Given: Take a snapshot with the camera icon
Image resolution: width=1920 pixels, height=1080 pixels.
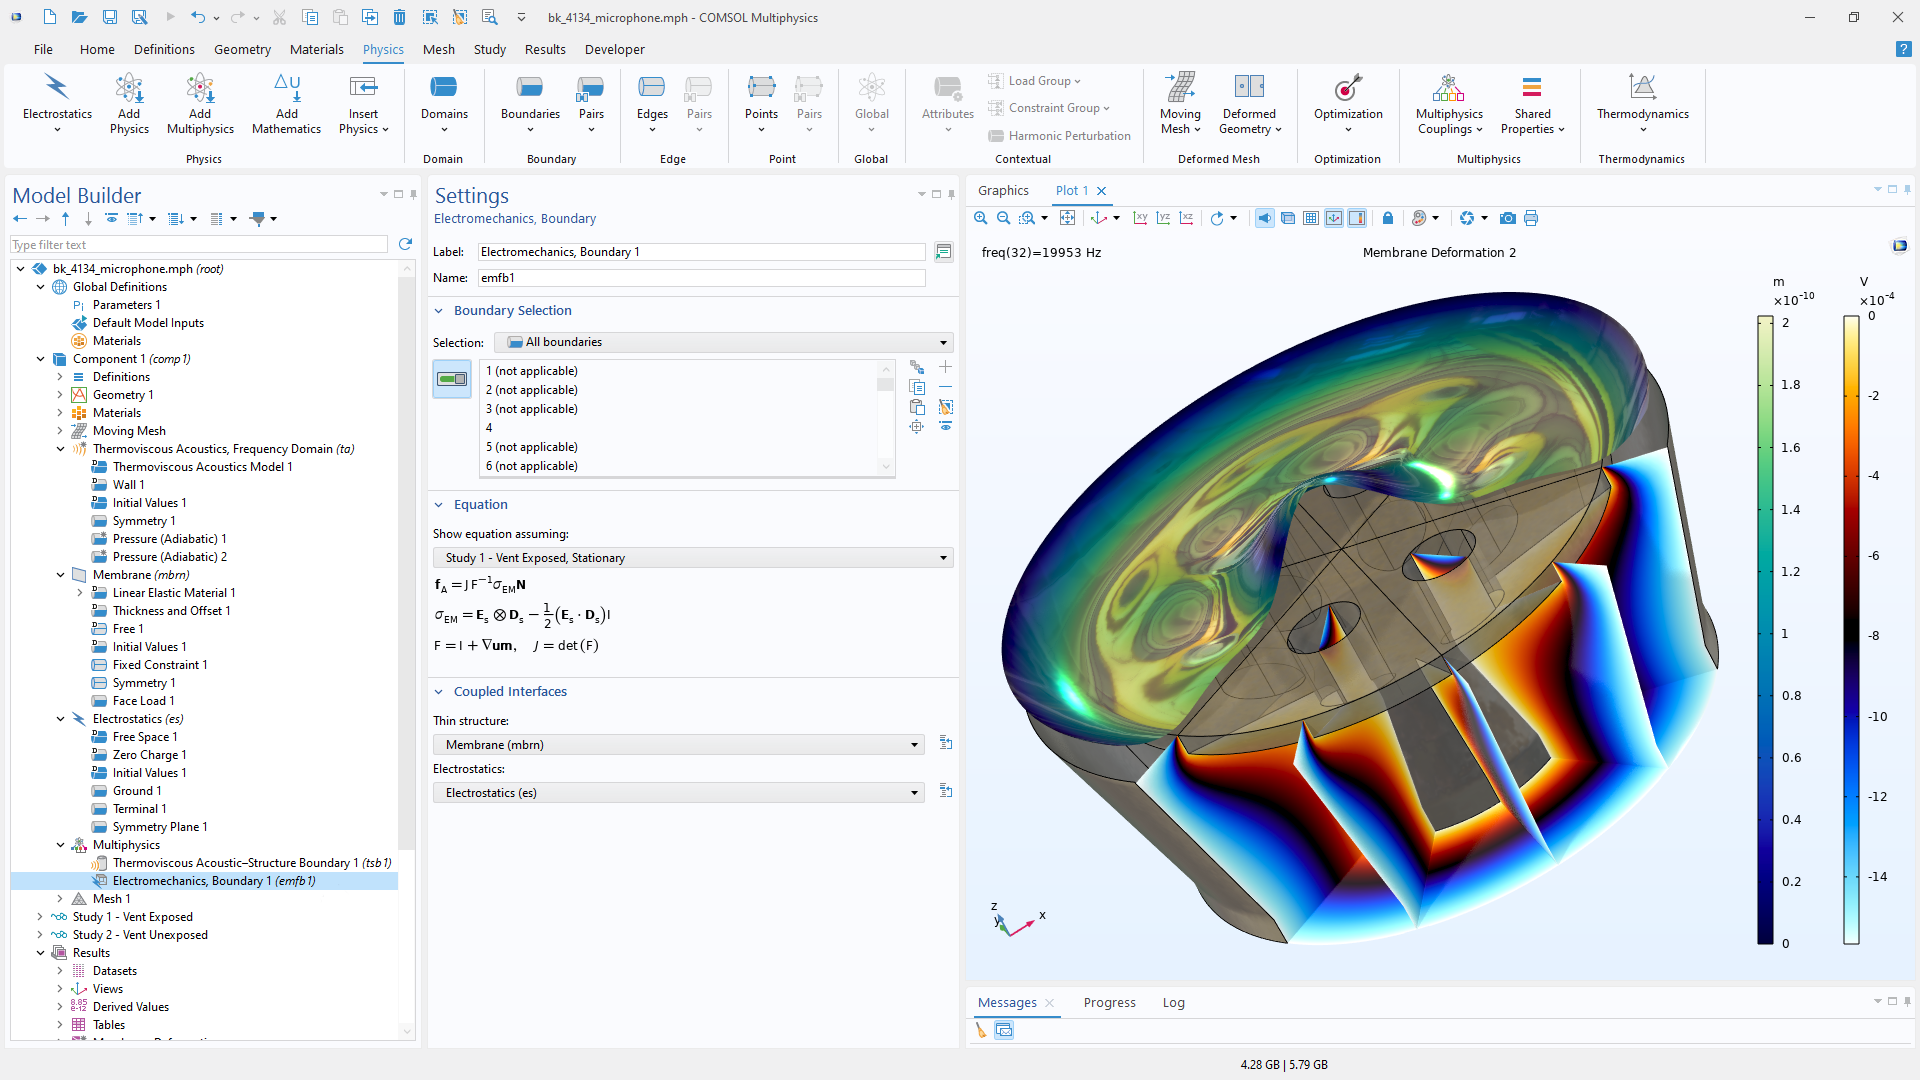Looking at the screenshot, I should (x=1508, y=218).
